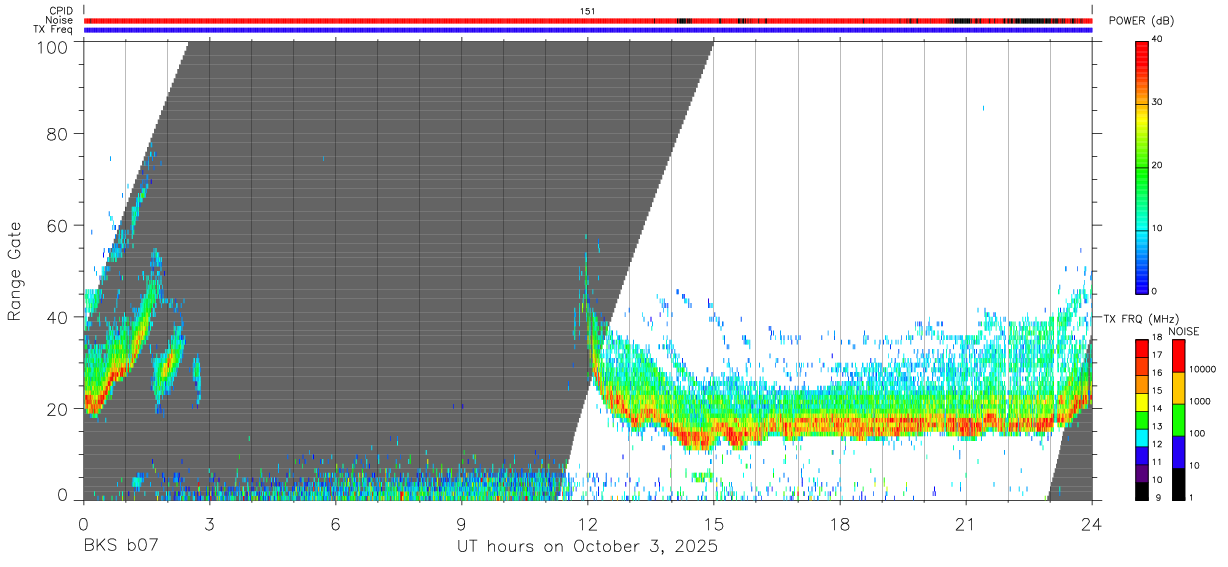1228x567 pixels.
Task: Click the 12 tick on the UT hours axis
Action: tap(588, 523)
